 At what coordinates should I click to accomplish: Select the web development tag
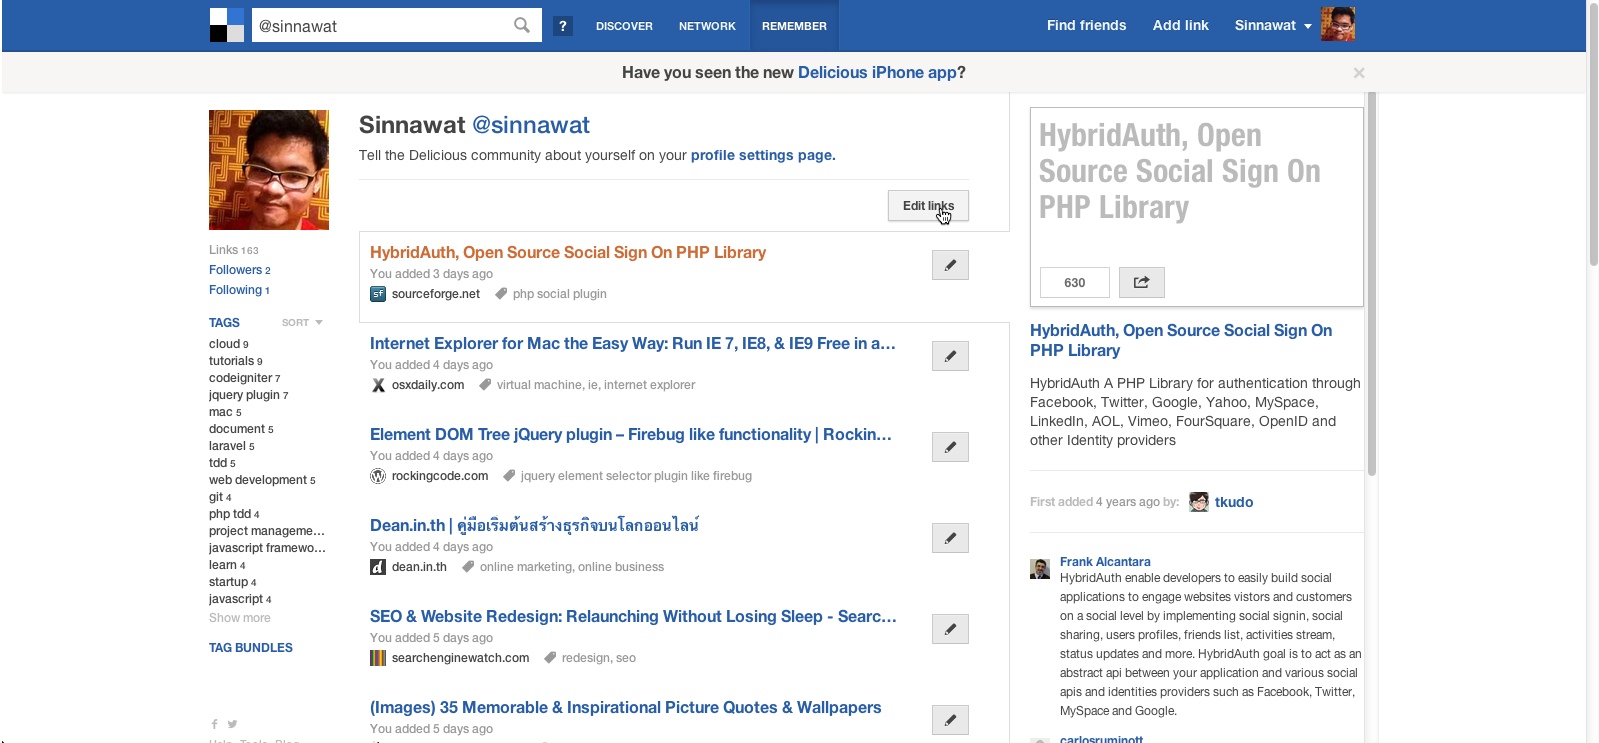[x=262, y=480]
